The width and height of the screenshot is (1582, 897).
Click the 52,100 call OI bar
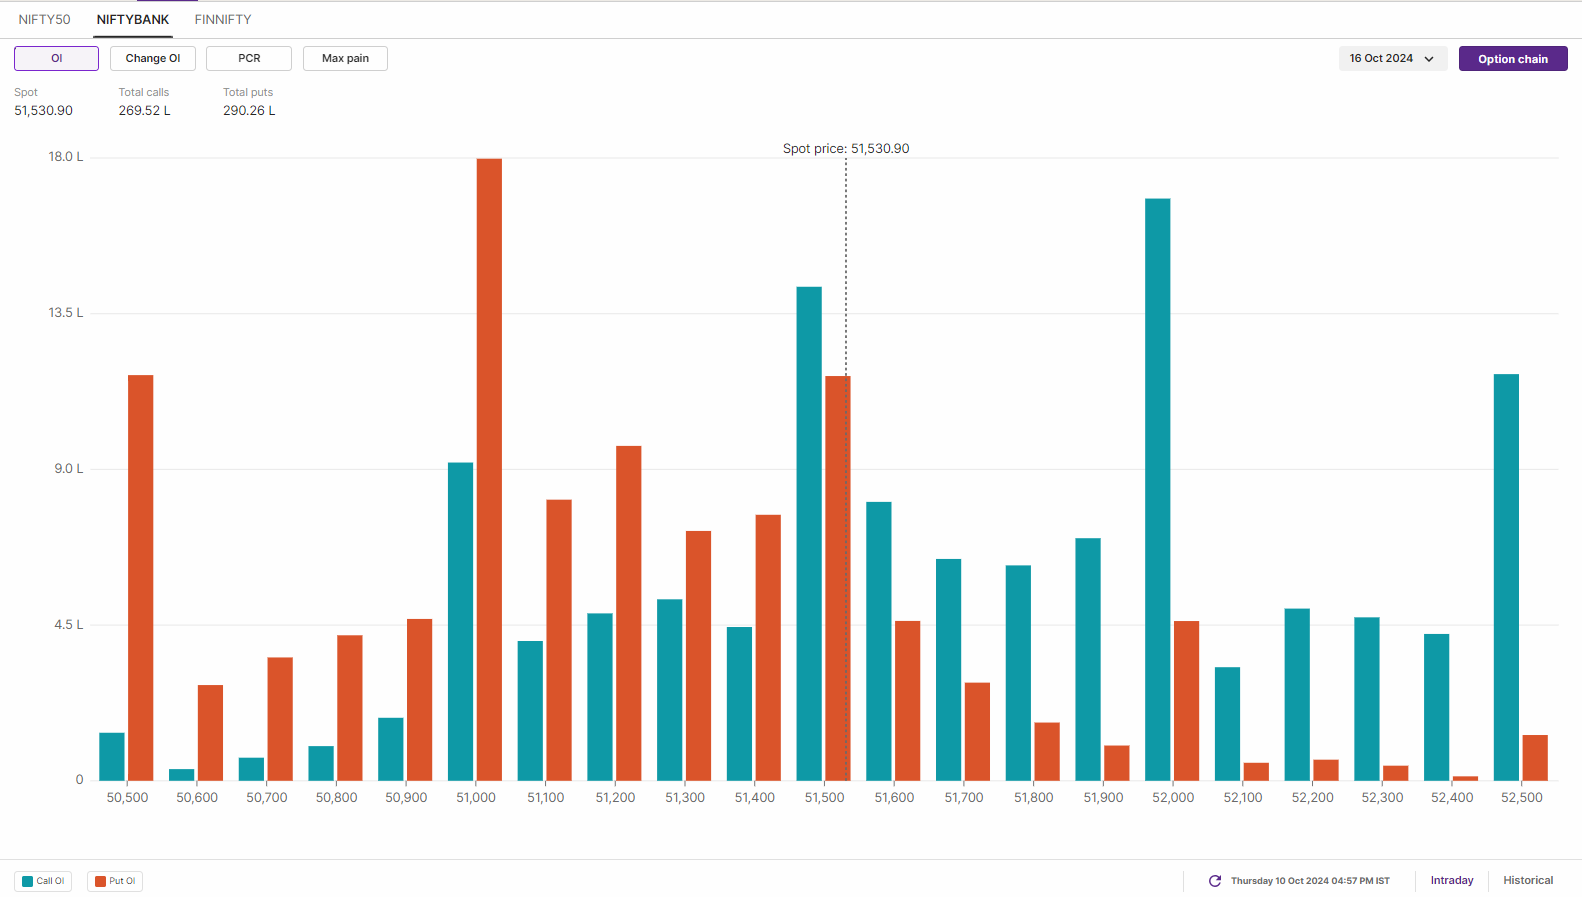[1227, 724]
